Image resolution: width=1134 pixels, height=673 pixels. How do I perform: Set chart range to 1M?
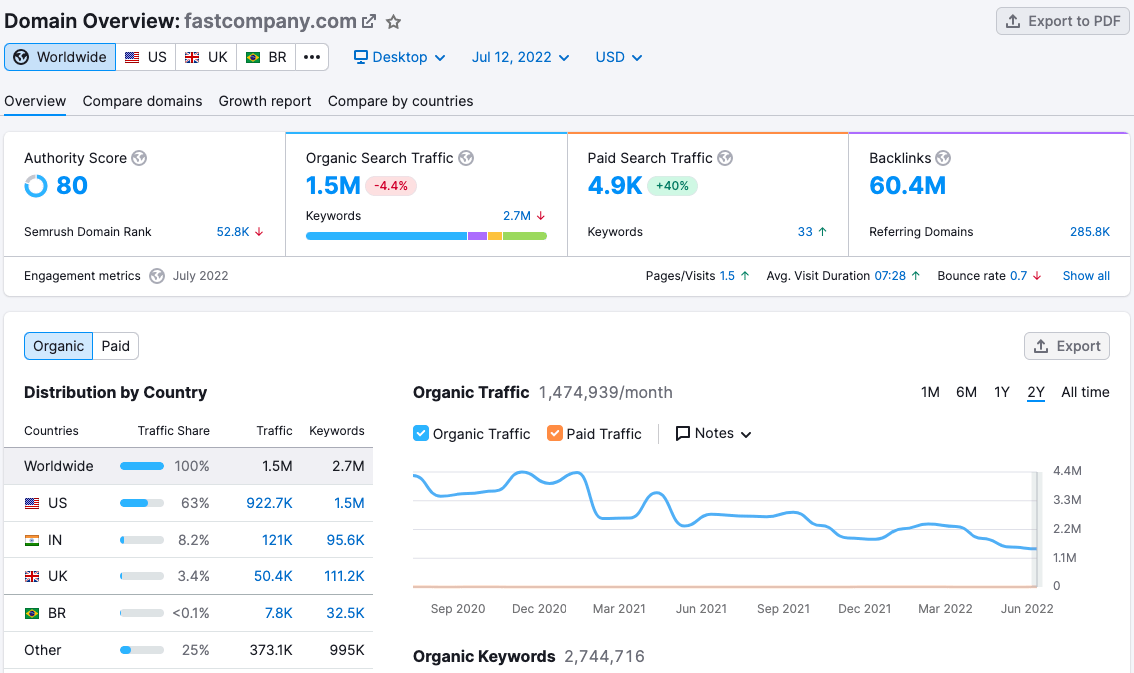click(930, 393)
